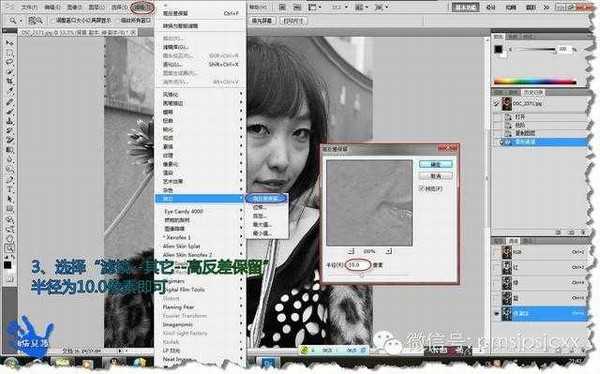Toggle visibility eye of the Gray channel
Viewport: 600px width, 374px height.
point(497,314)
